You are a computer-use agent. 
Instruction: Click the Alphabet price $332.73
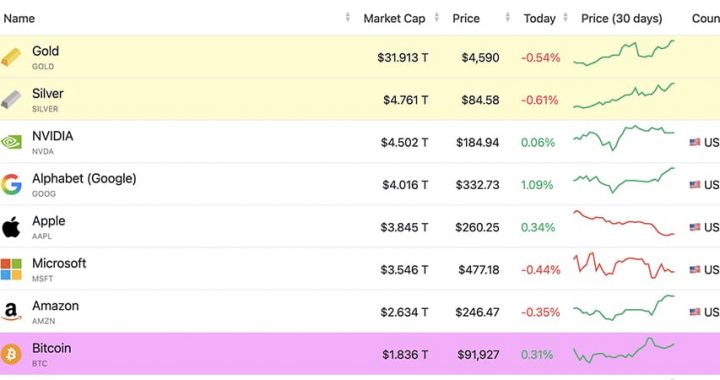(478, 185)
